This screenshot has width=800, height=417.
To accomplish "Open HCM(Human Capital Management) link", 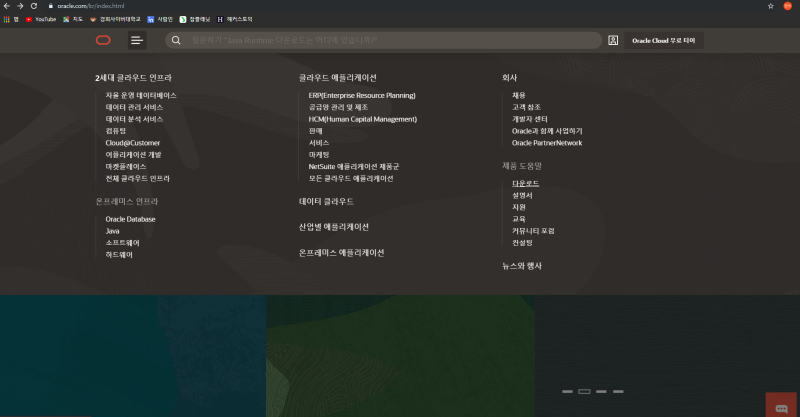I will (x=363, y=119).
